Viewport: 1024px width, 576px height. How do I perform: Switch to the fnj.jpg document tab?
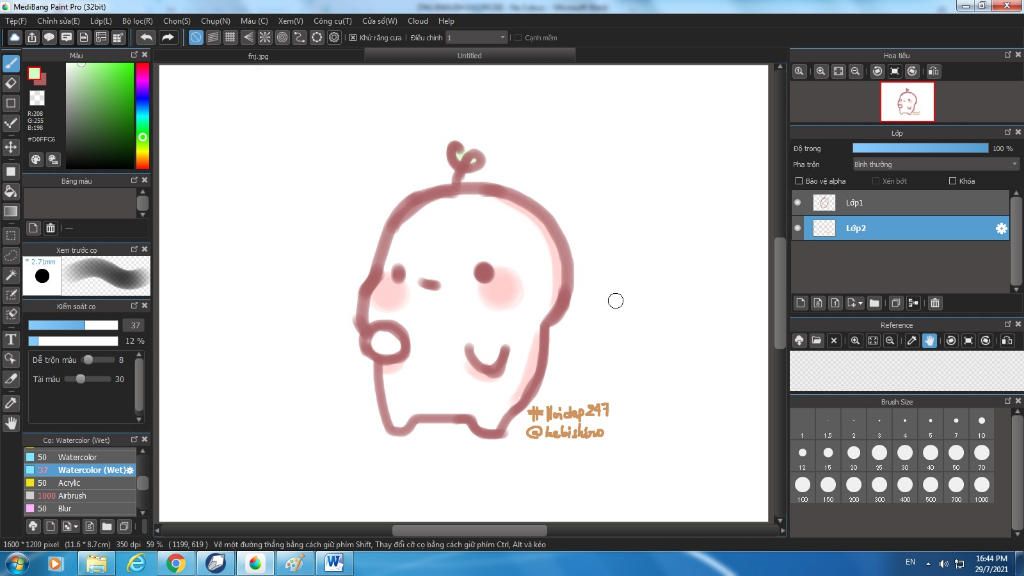coord(258,56)
